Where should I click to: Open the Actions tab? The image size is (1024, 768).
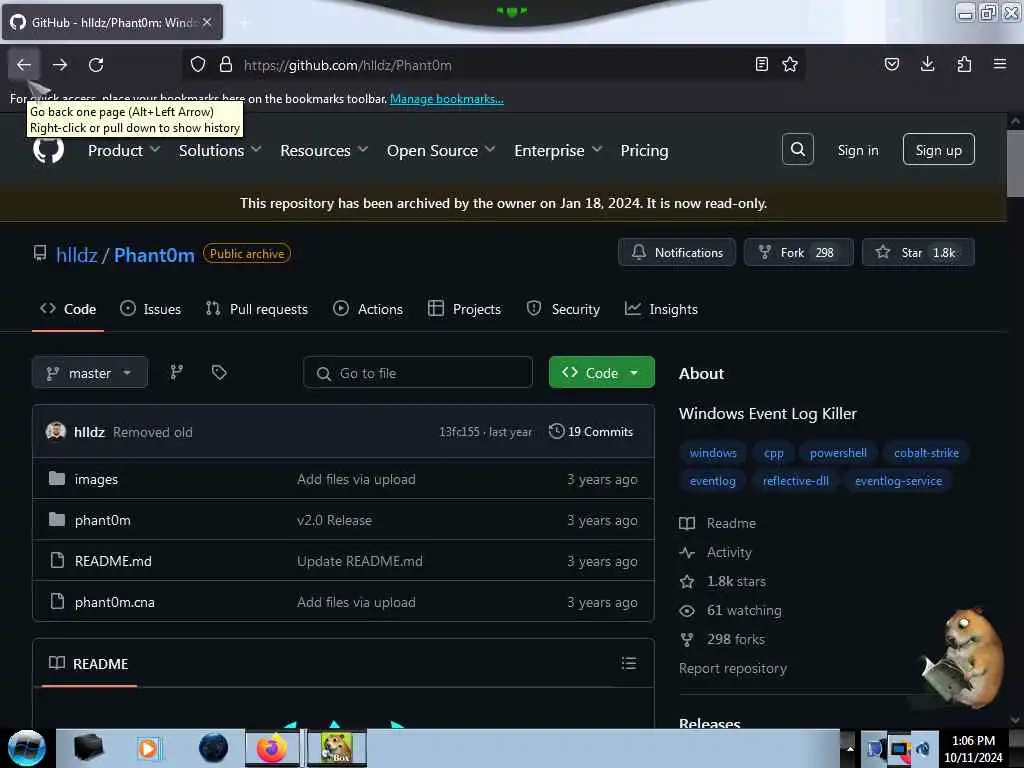pyautogui.click(x=368, y=309)
